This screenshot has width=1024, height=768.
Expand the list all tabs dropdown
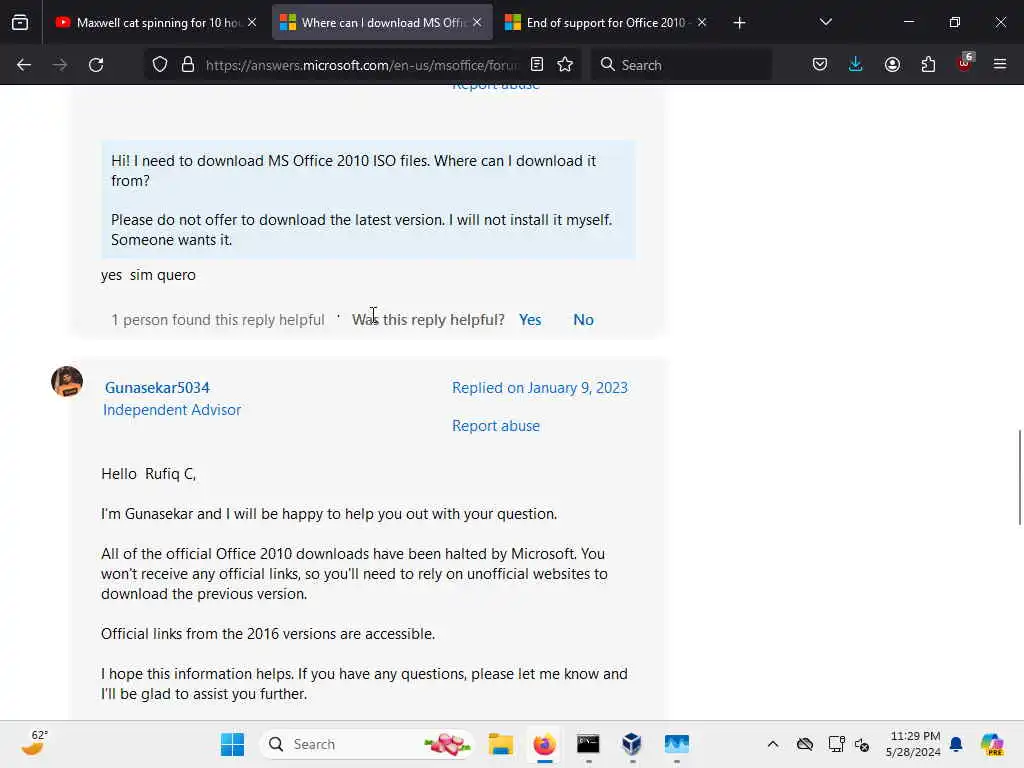pyautogui.click(x=825, y=23)
